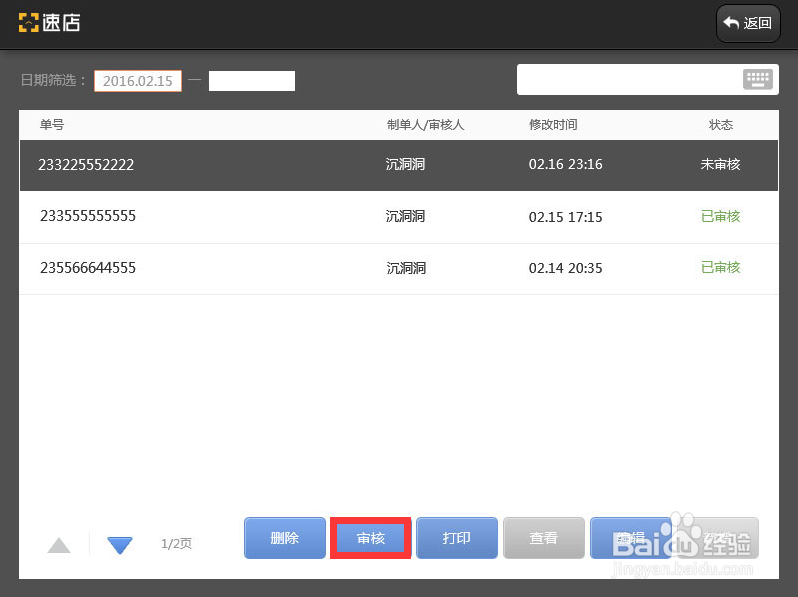
Task: Go back with the 返回 button
Action: pos(748,23)
